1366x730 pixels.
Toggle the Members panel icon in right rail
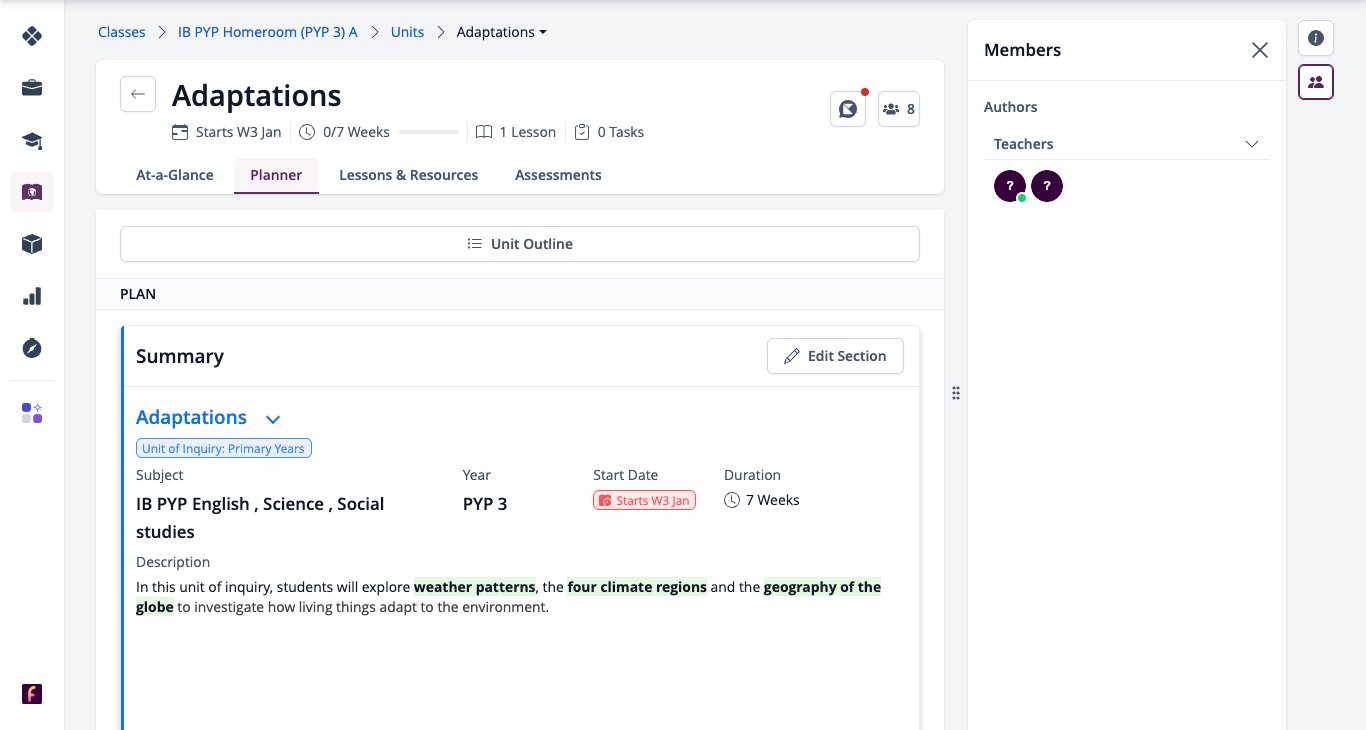[1316, 82]
